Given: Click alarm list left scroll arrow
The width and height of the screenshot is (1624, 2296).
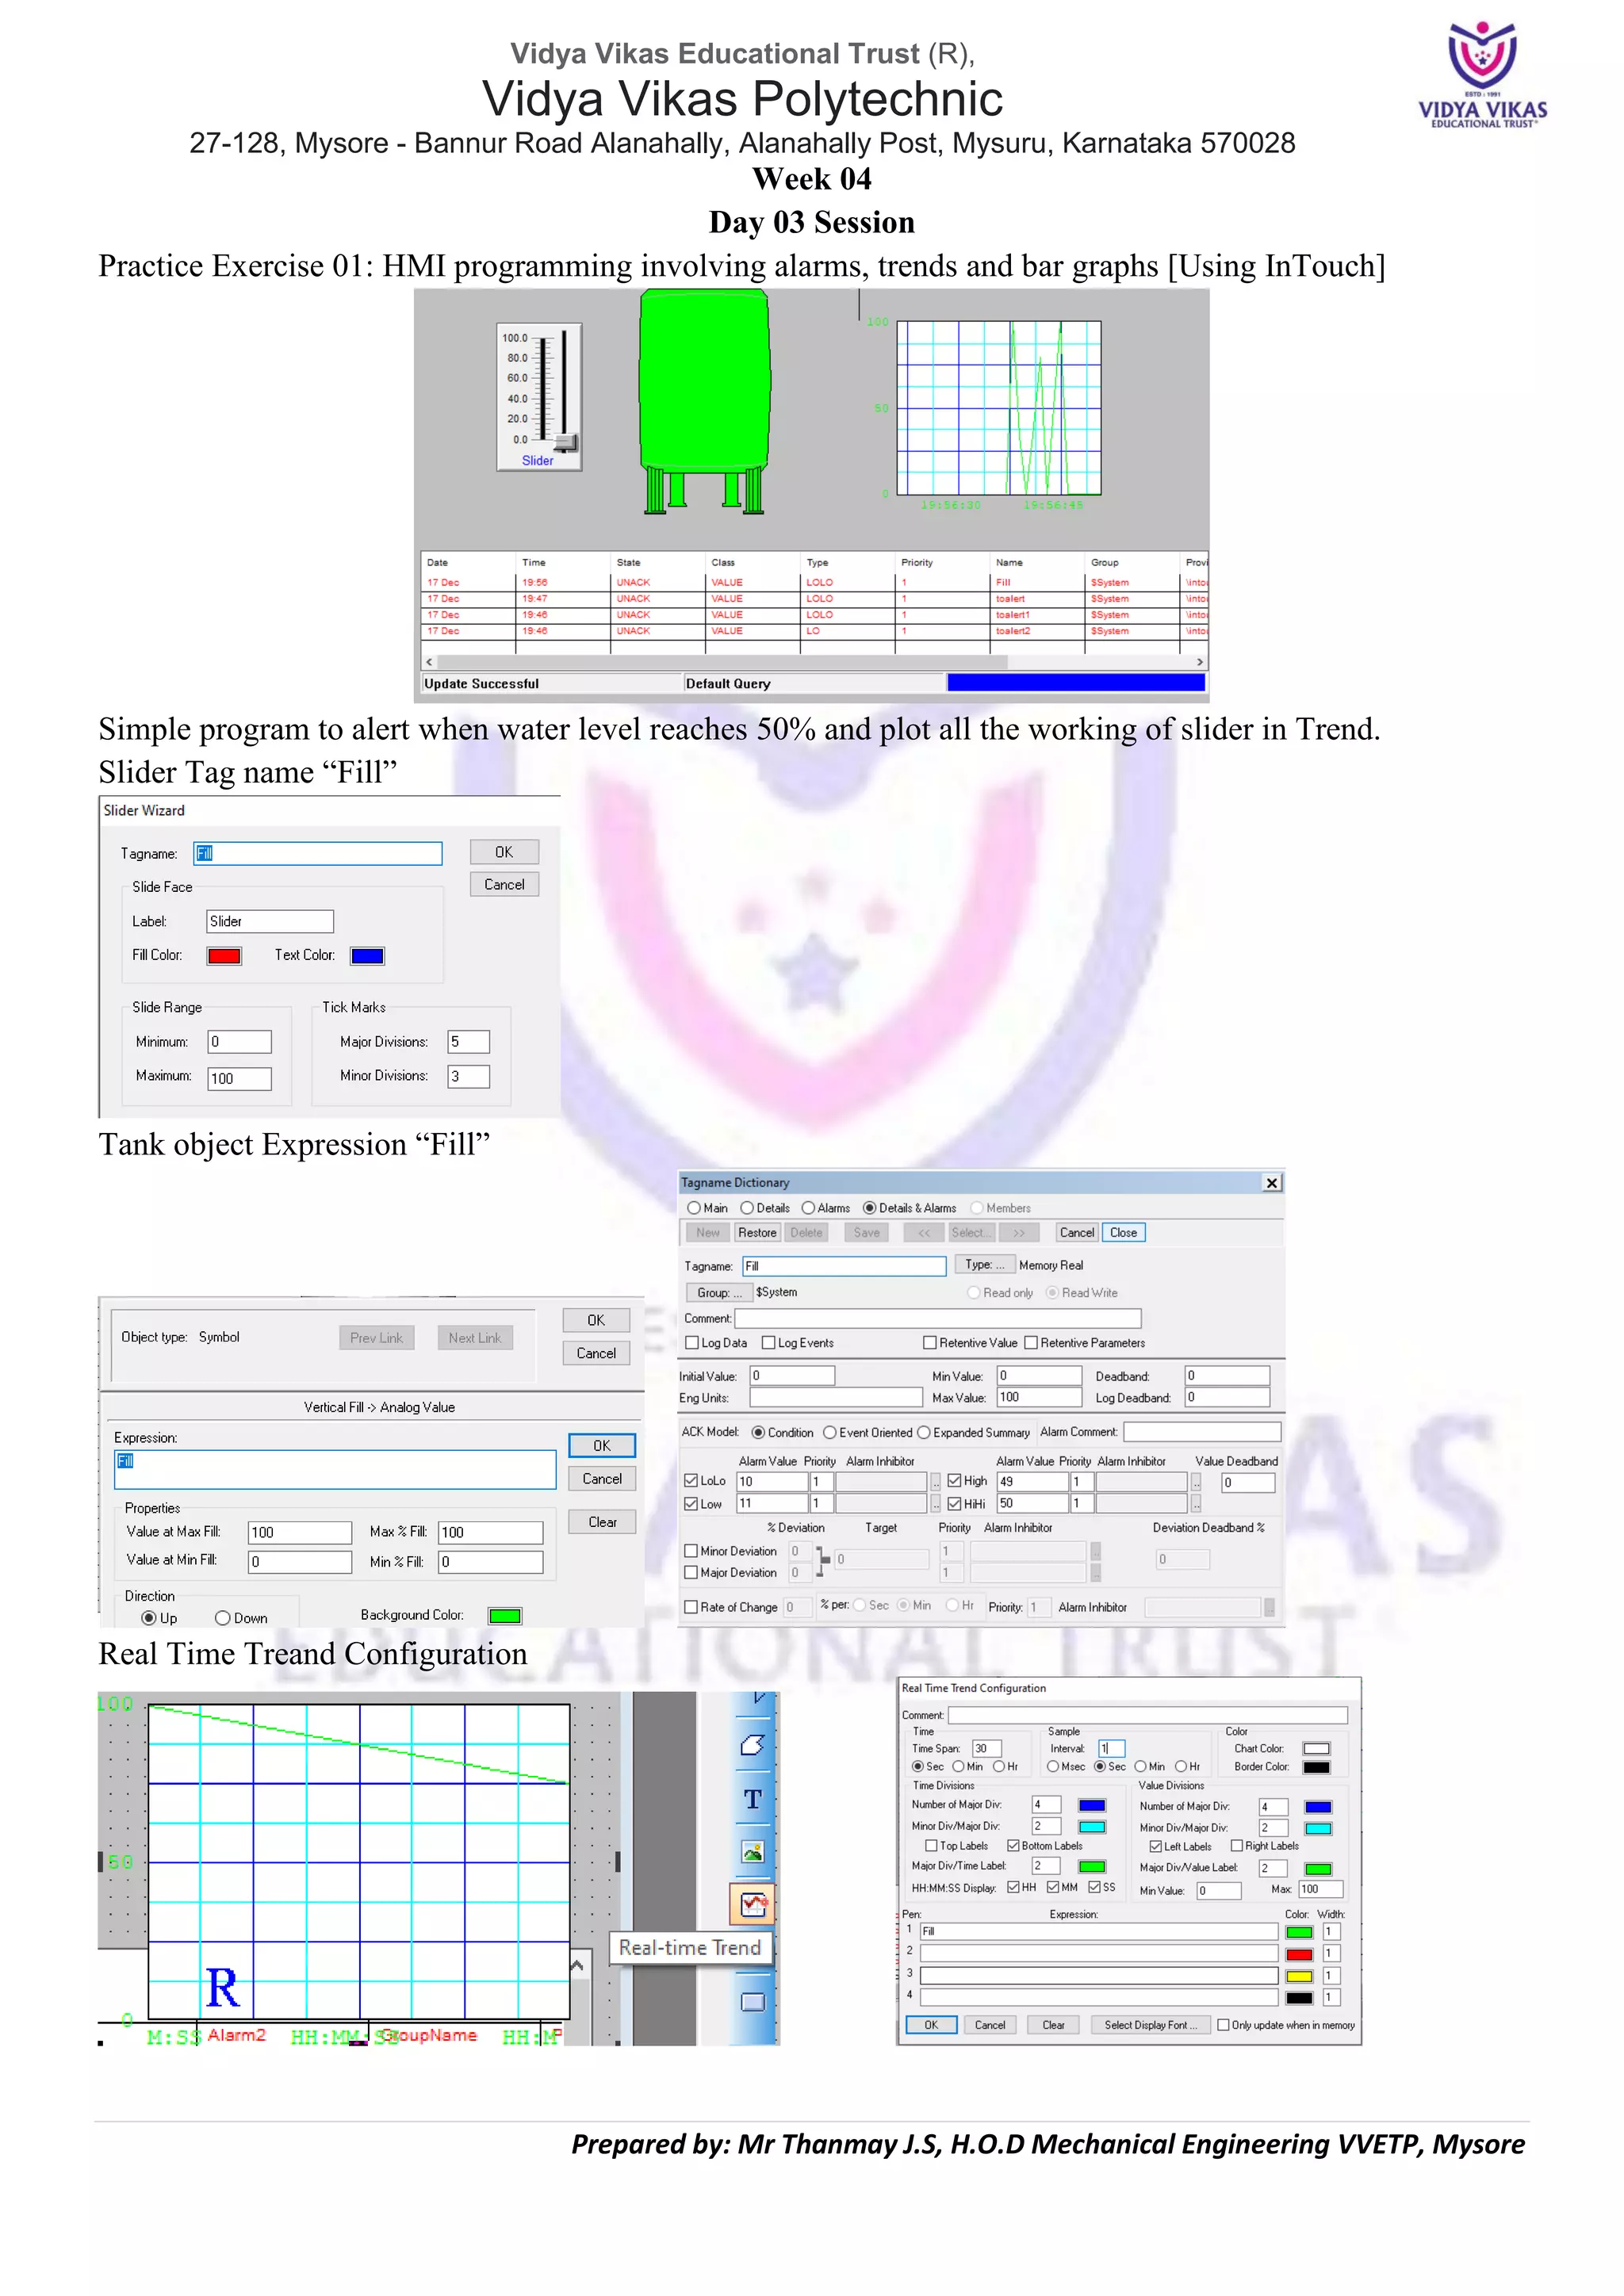Looking at the screenshot, I should pyautogui.click(x=429, y=662).
